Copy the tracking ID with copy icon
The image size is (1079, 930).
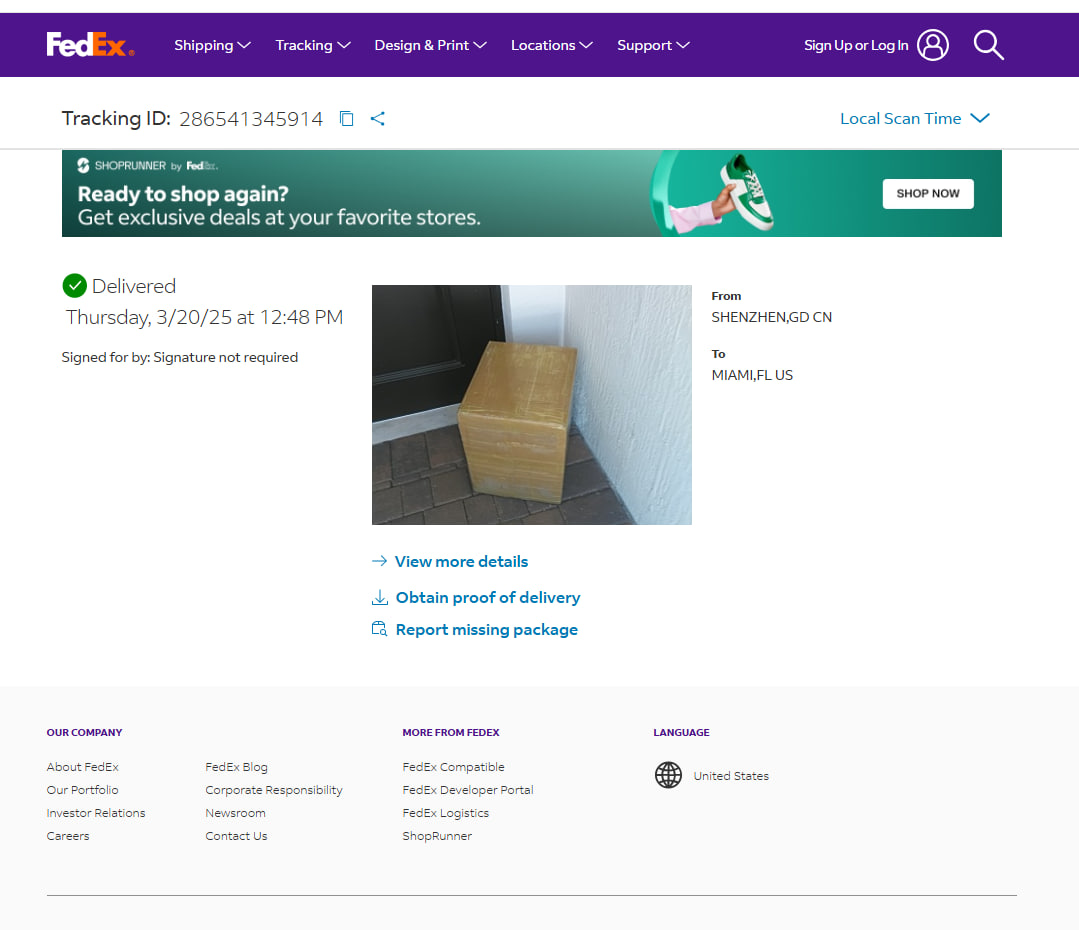click(347, 119)
